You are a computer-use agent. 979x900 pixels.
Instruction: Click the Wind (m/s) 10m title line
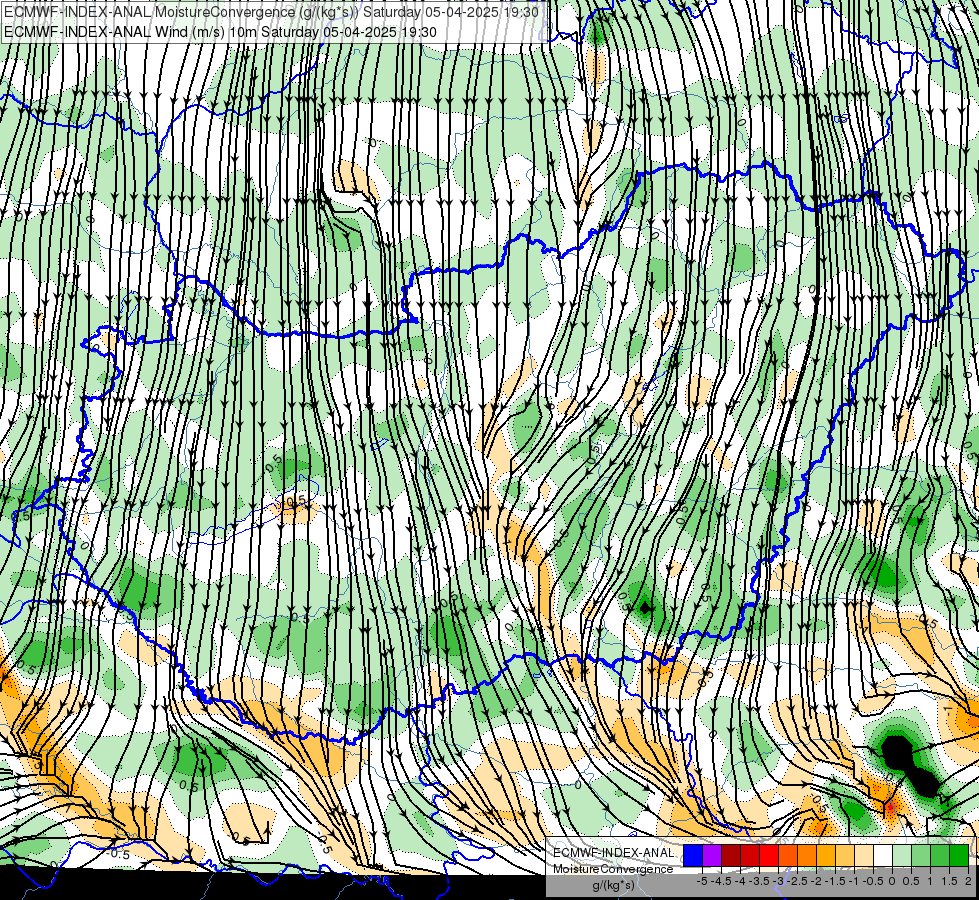click(220, 32)
